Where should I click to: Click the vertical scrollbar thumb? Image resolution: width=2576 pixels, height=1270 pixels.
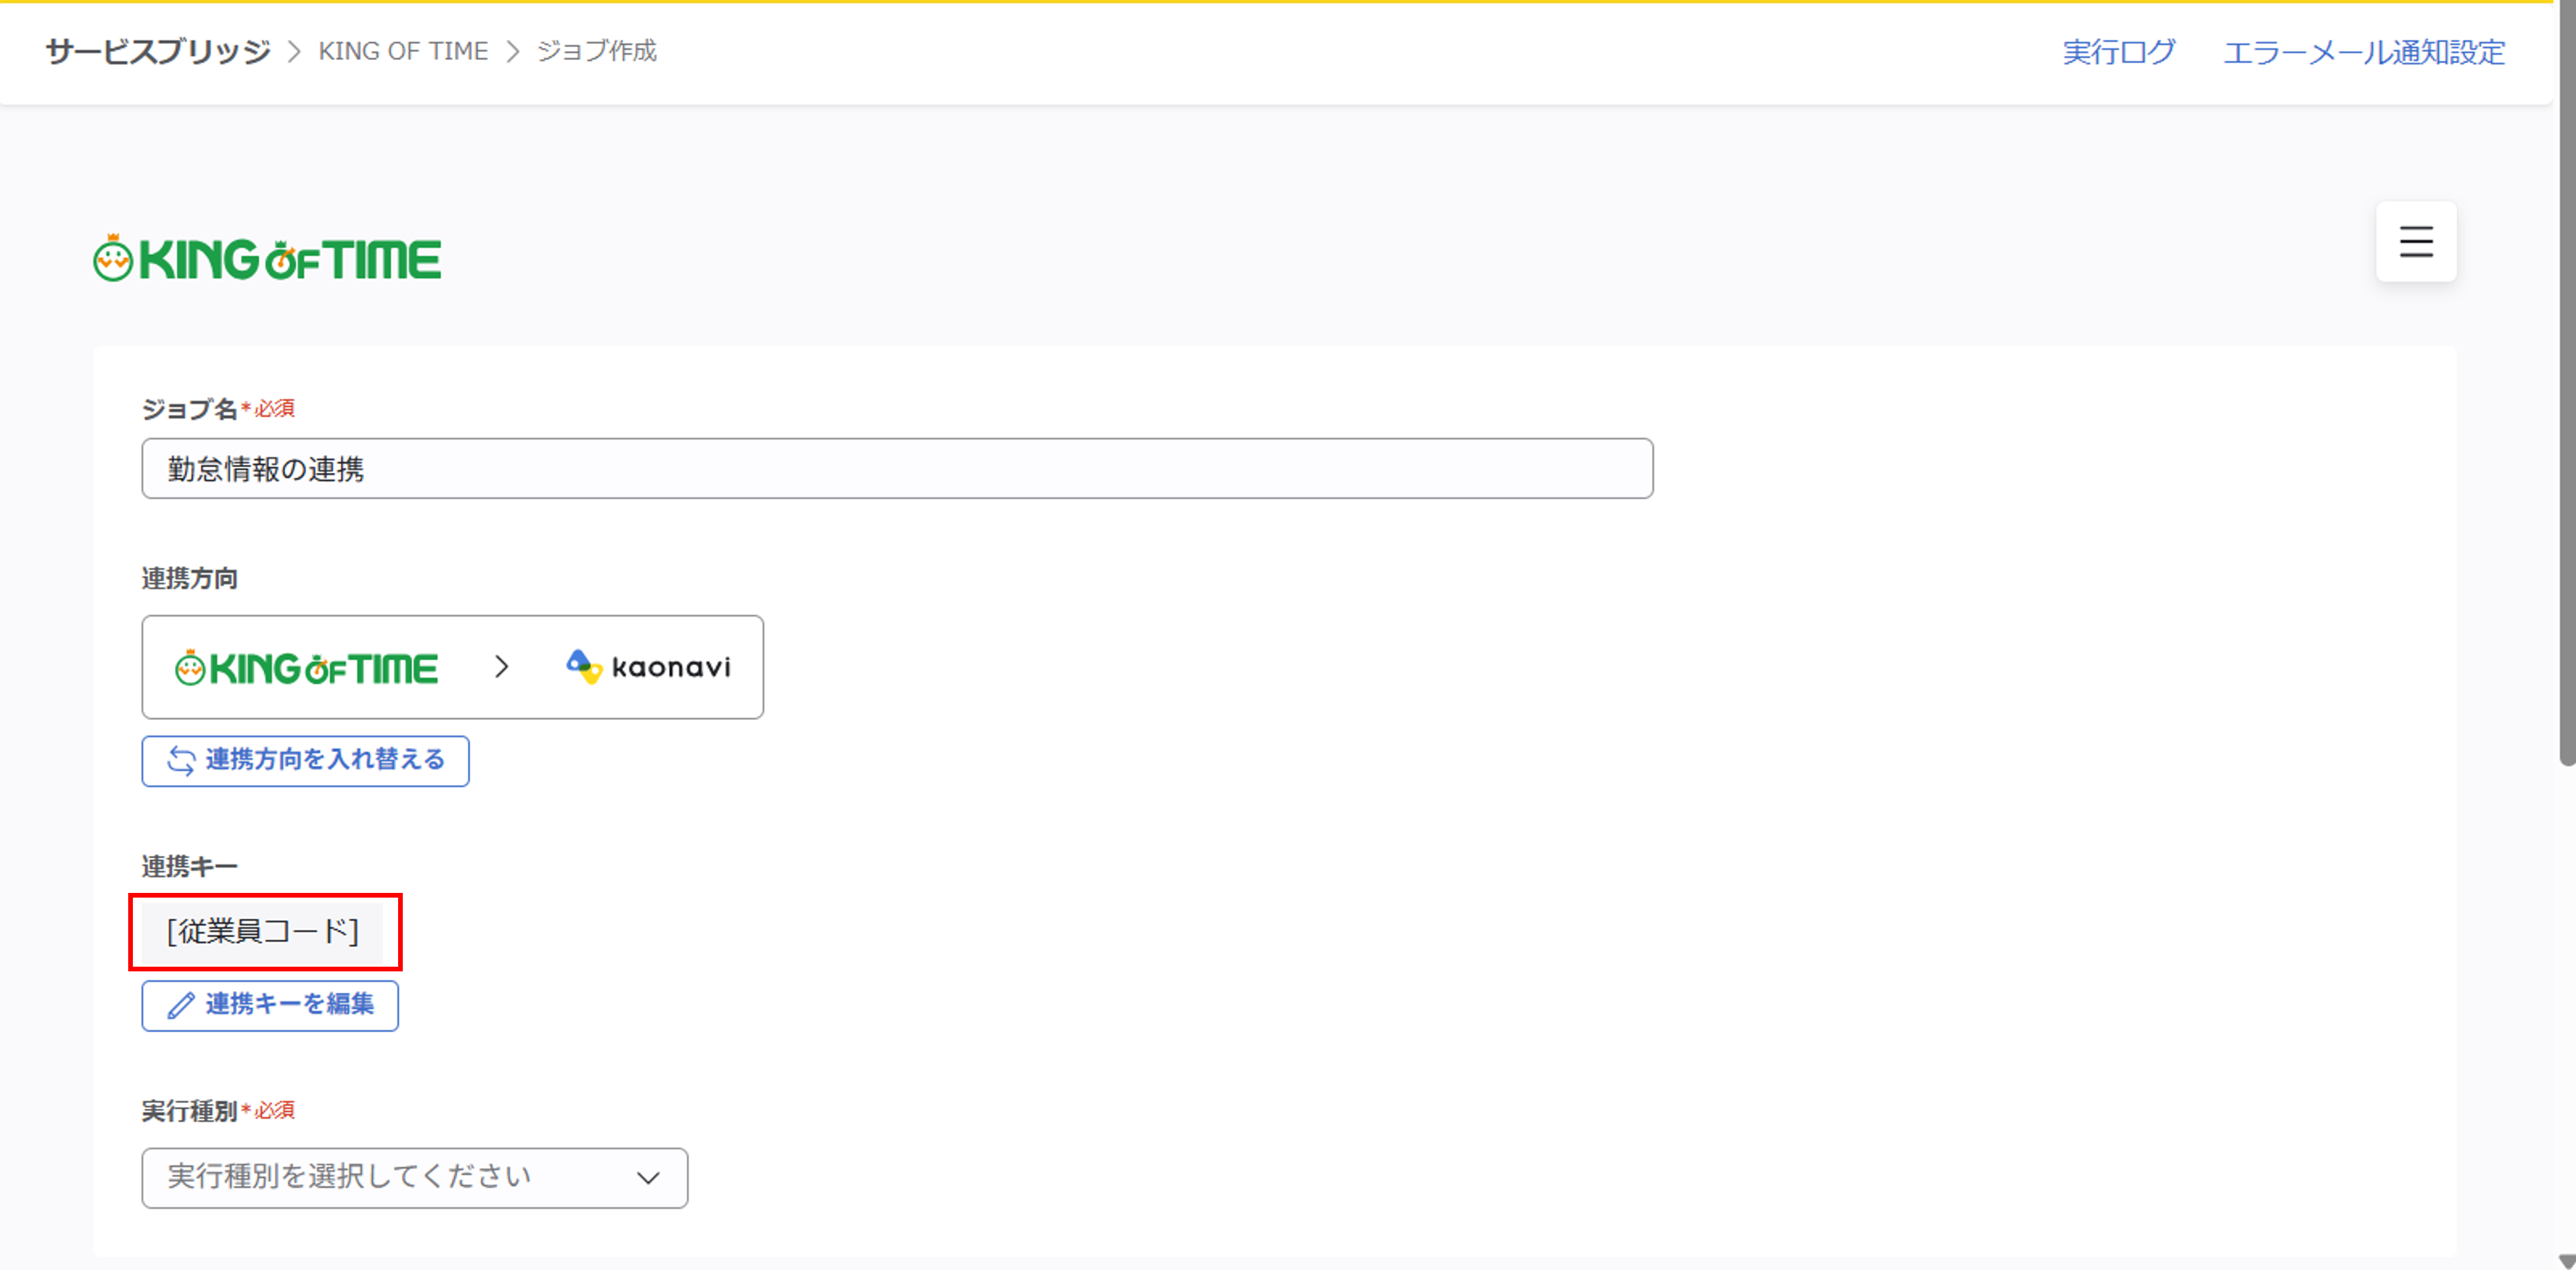pos(2566,400)
